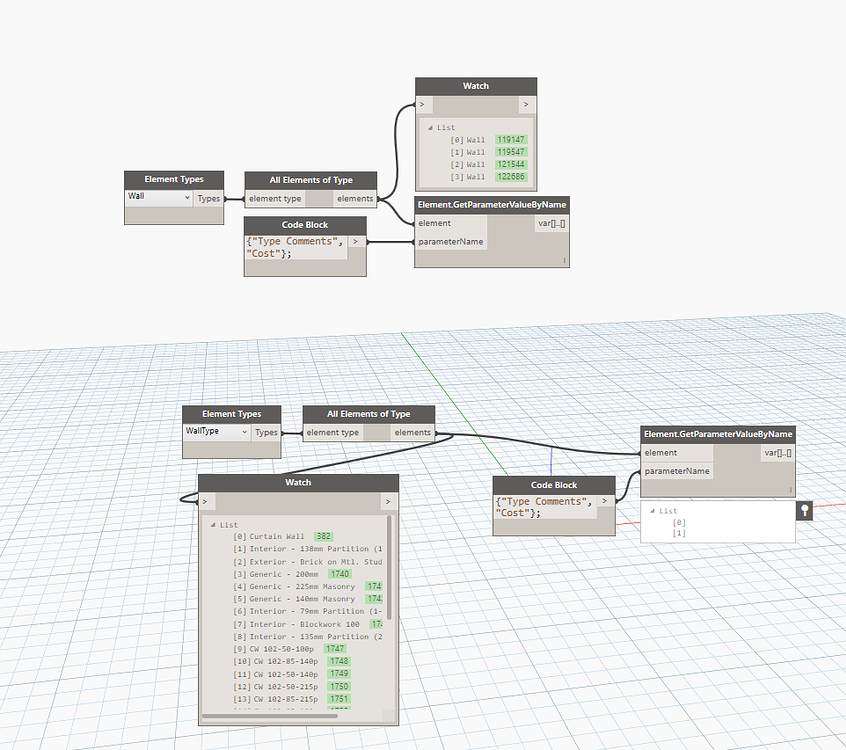Select the lower Watch node by its header
Viewport: 846px width, 750px height.
298,481
